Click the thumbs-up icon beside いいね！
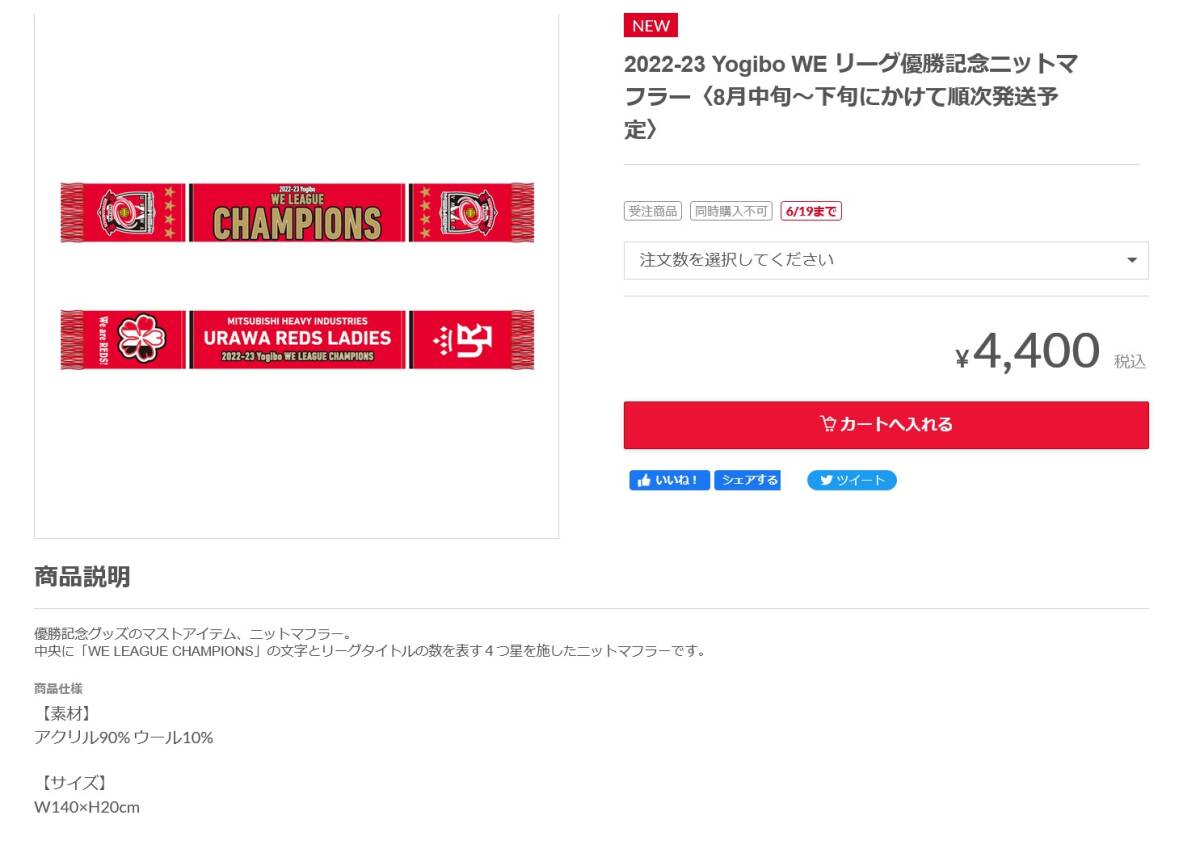Viewport: 1200px width, 849px height. [643, 481]
